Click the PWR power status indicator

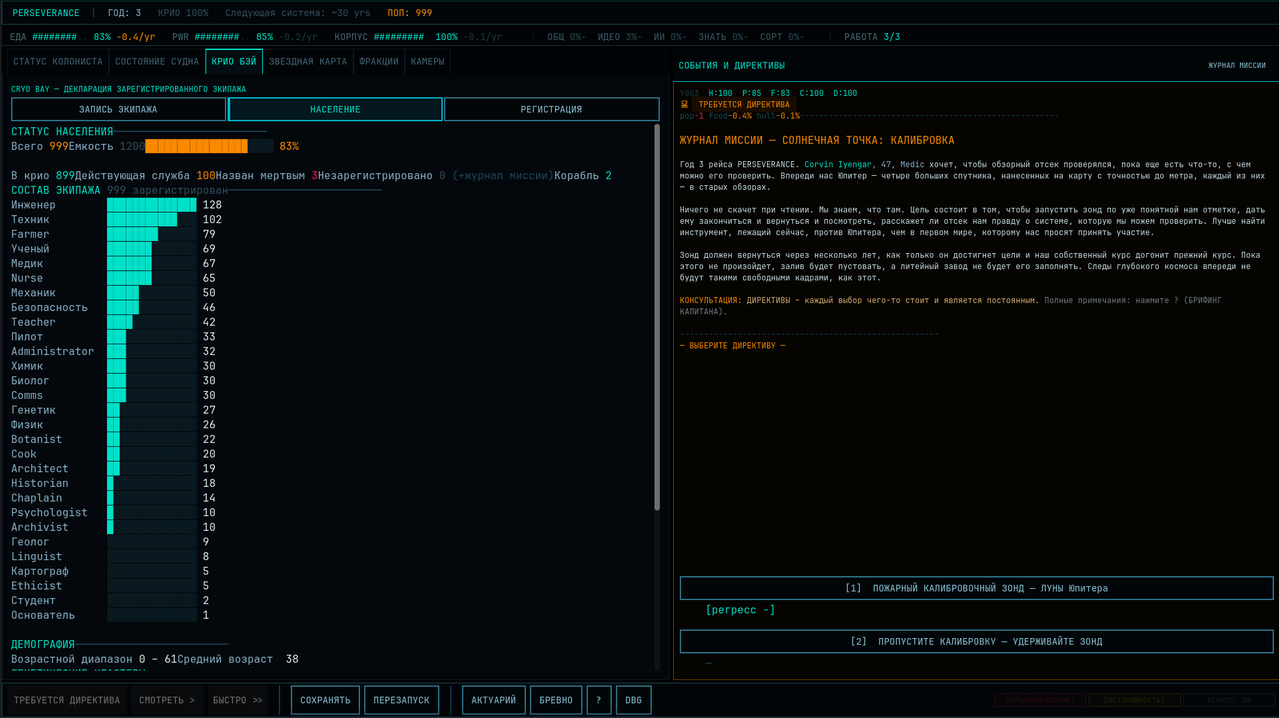[x=245, y=37]
